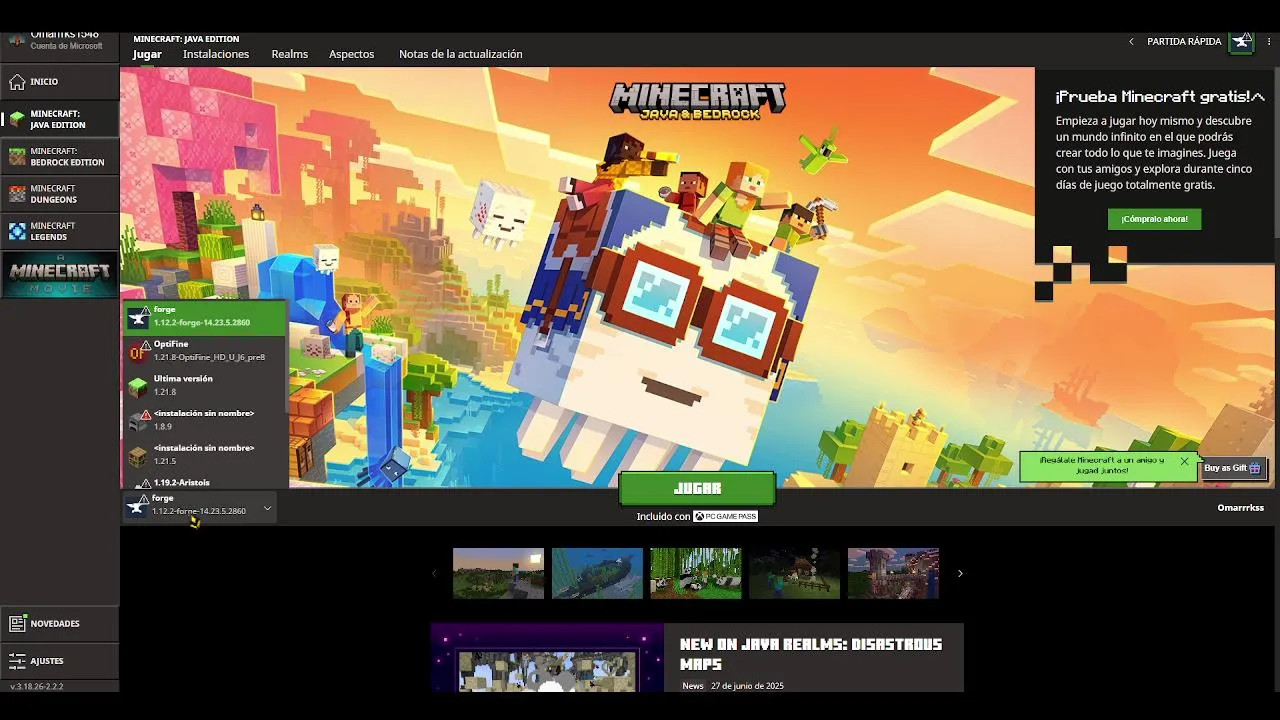The image size is (1280, 720).
Task: Click PC Game Pass badge
Action: (x=725, y=517)
